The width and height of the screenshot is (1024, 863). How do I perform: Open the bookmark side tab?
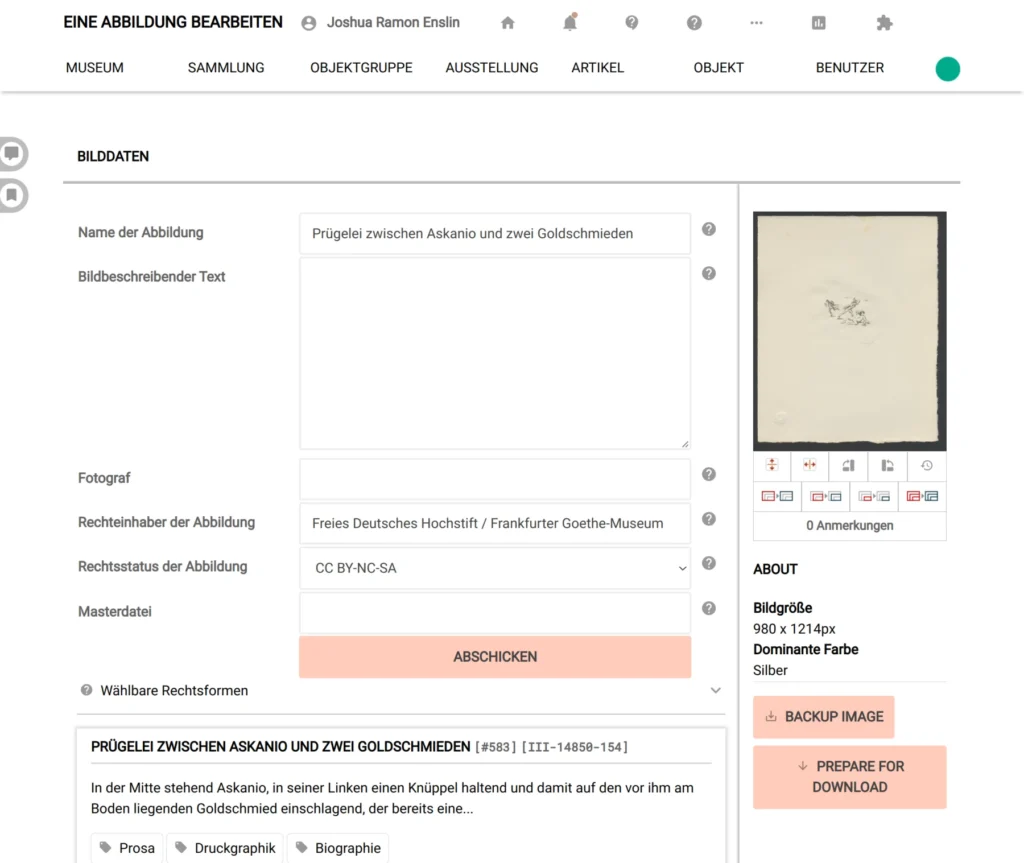point(12,195)
